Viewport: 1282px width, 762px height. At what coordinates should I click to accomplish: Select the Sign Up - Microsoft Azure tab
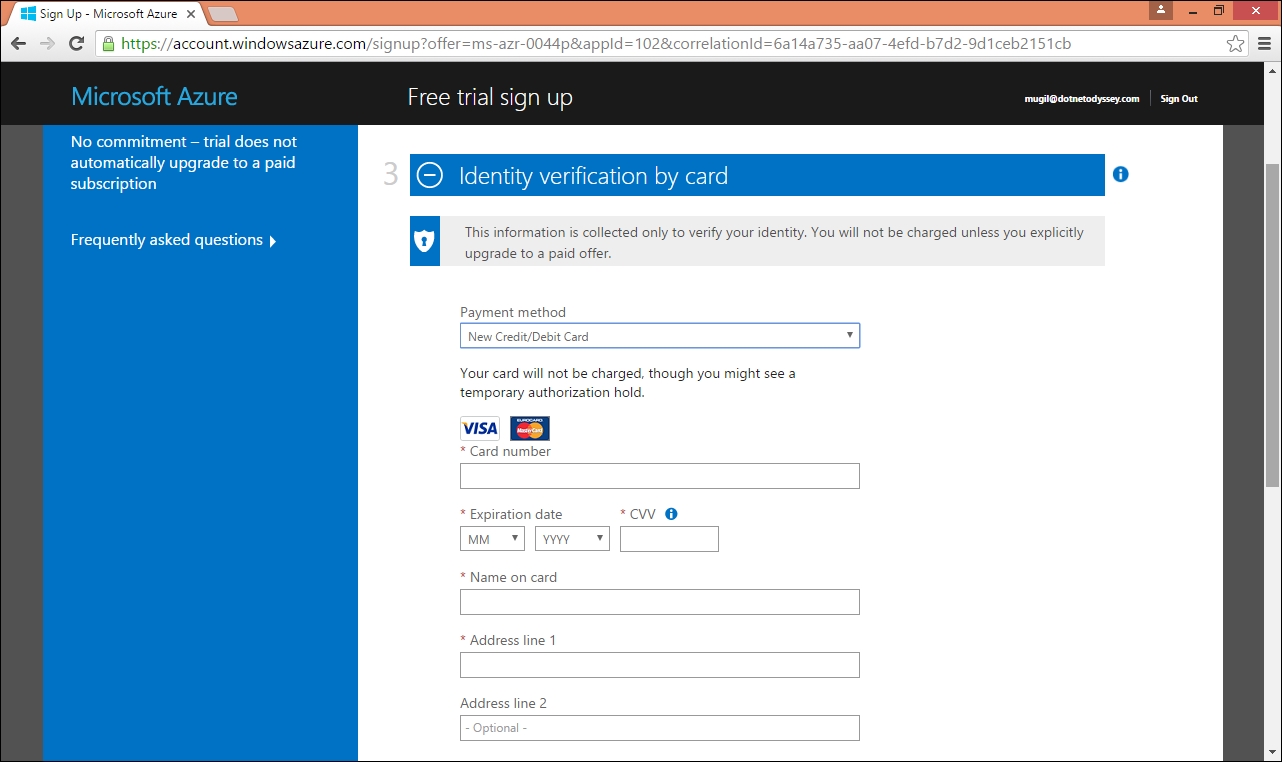[107, 14]
